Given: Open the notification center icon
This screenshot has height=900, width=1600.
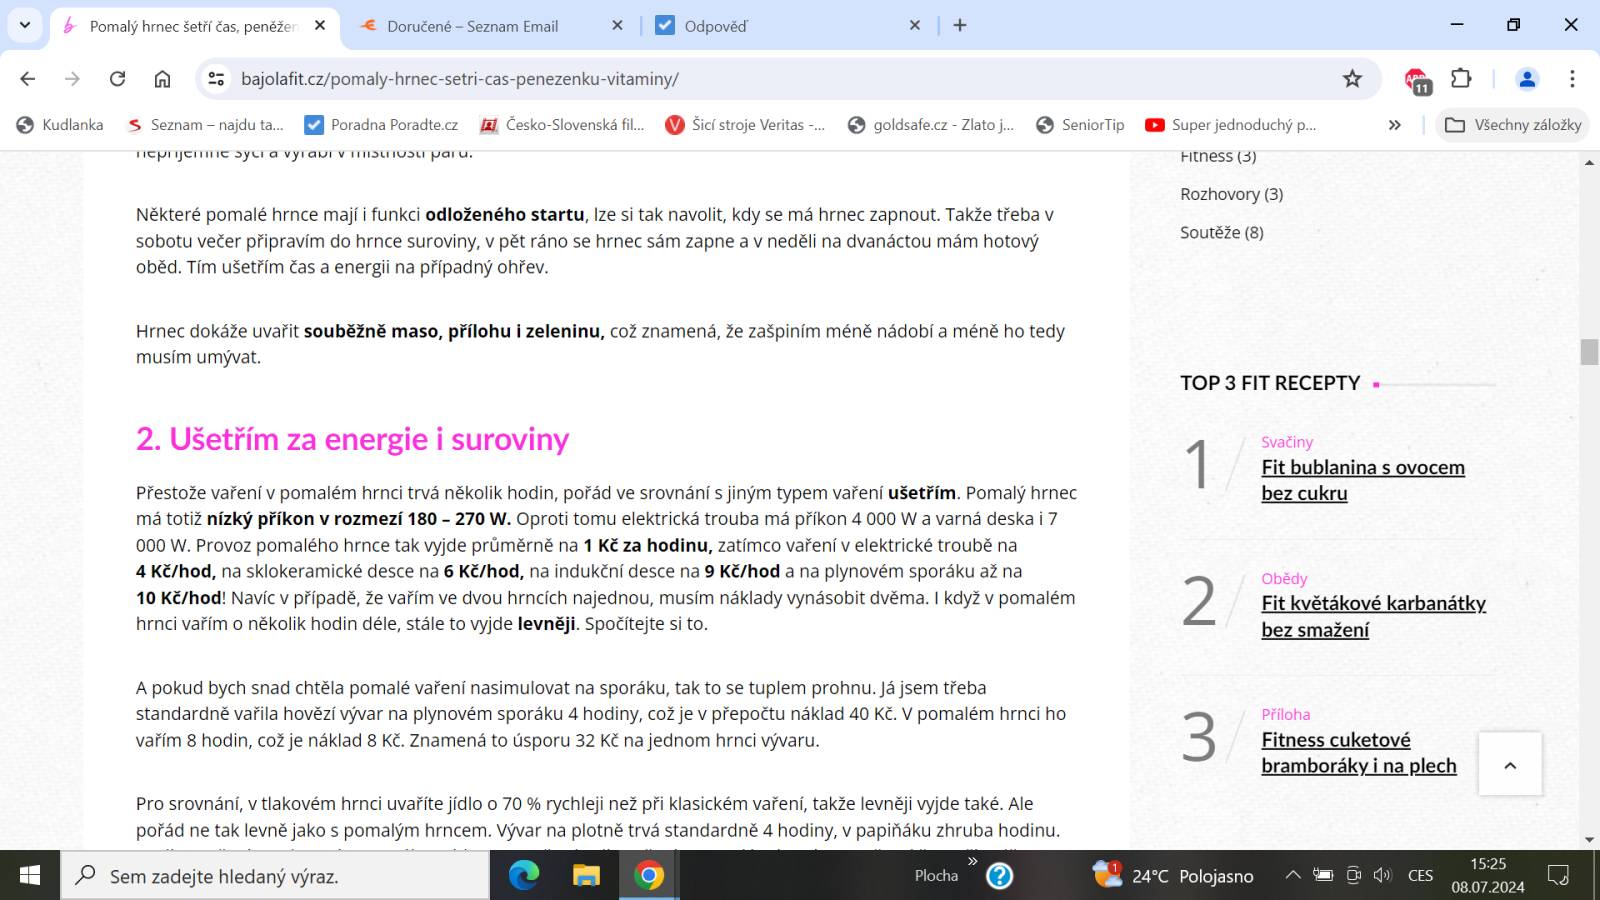Looking at the screenshot, I should [x=1558, y=876].
